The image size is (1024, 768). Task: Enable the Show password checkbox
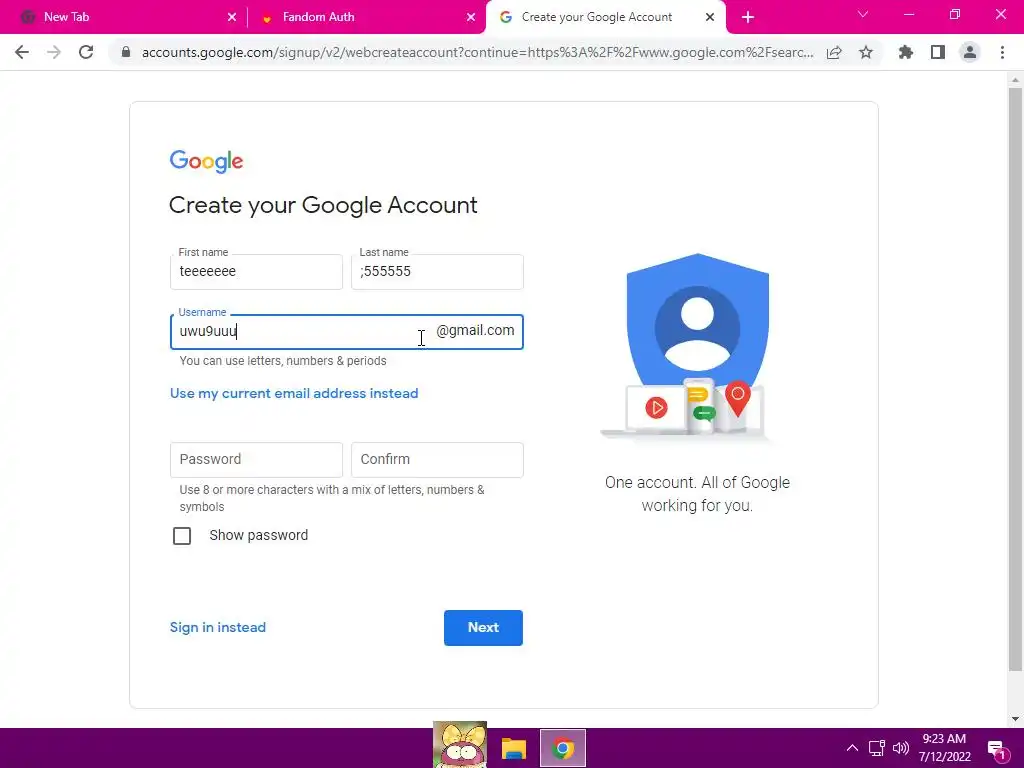(182, 536)
